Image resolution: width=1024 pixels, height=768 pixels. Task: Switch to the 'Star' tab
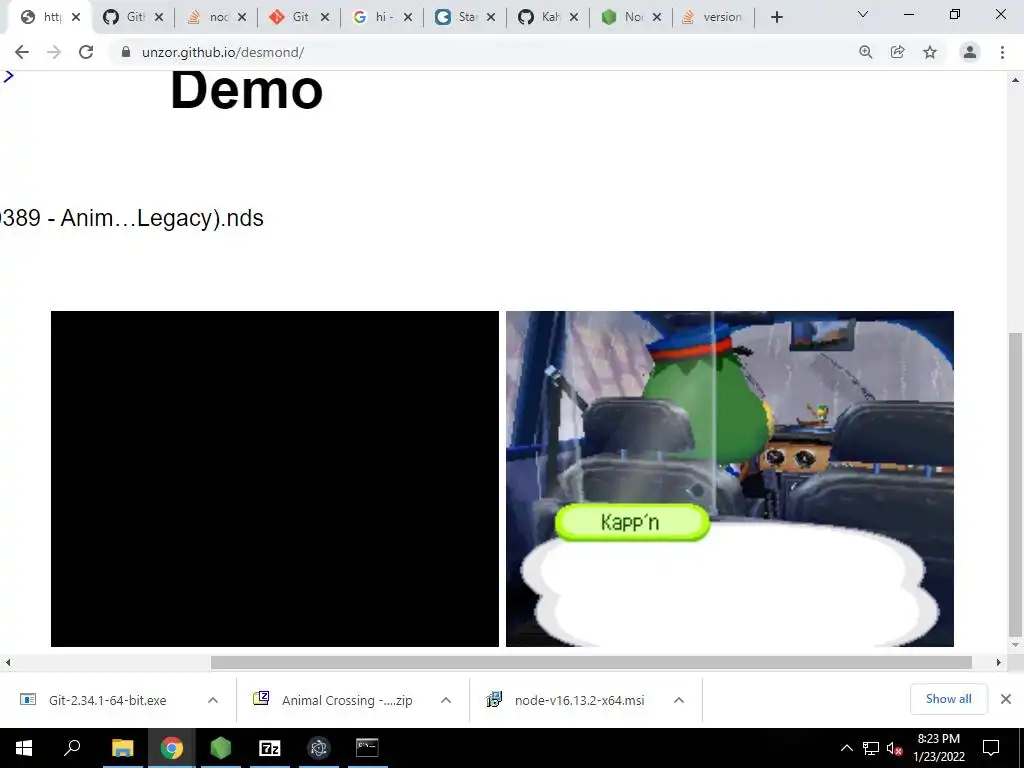coord(456,17)
